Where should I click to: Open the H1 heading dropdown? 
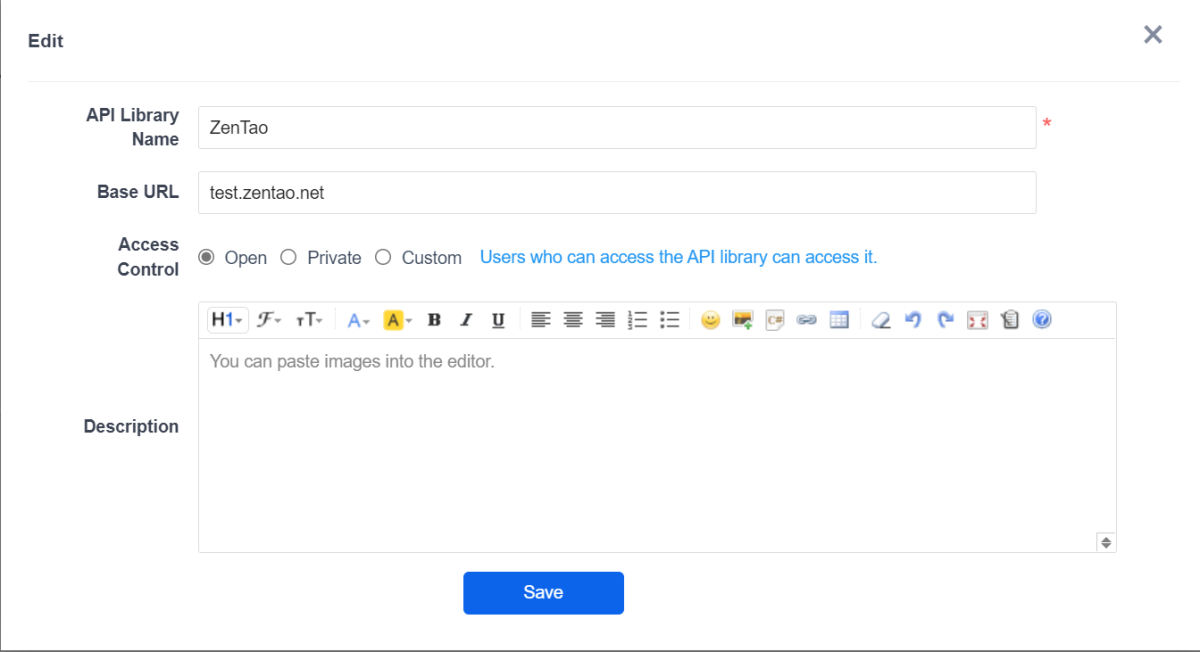tap(227, 320)
